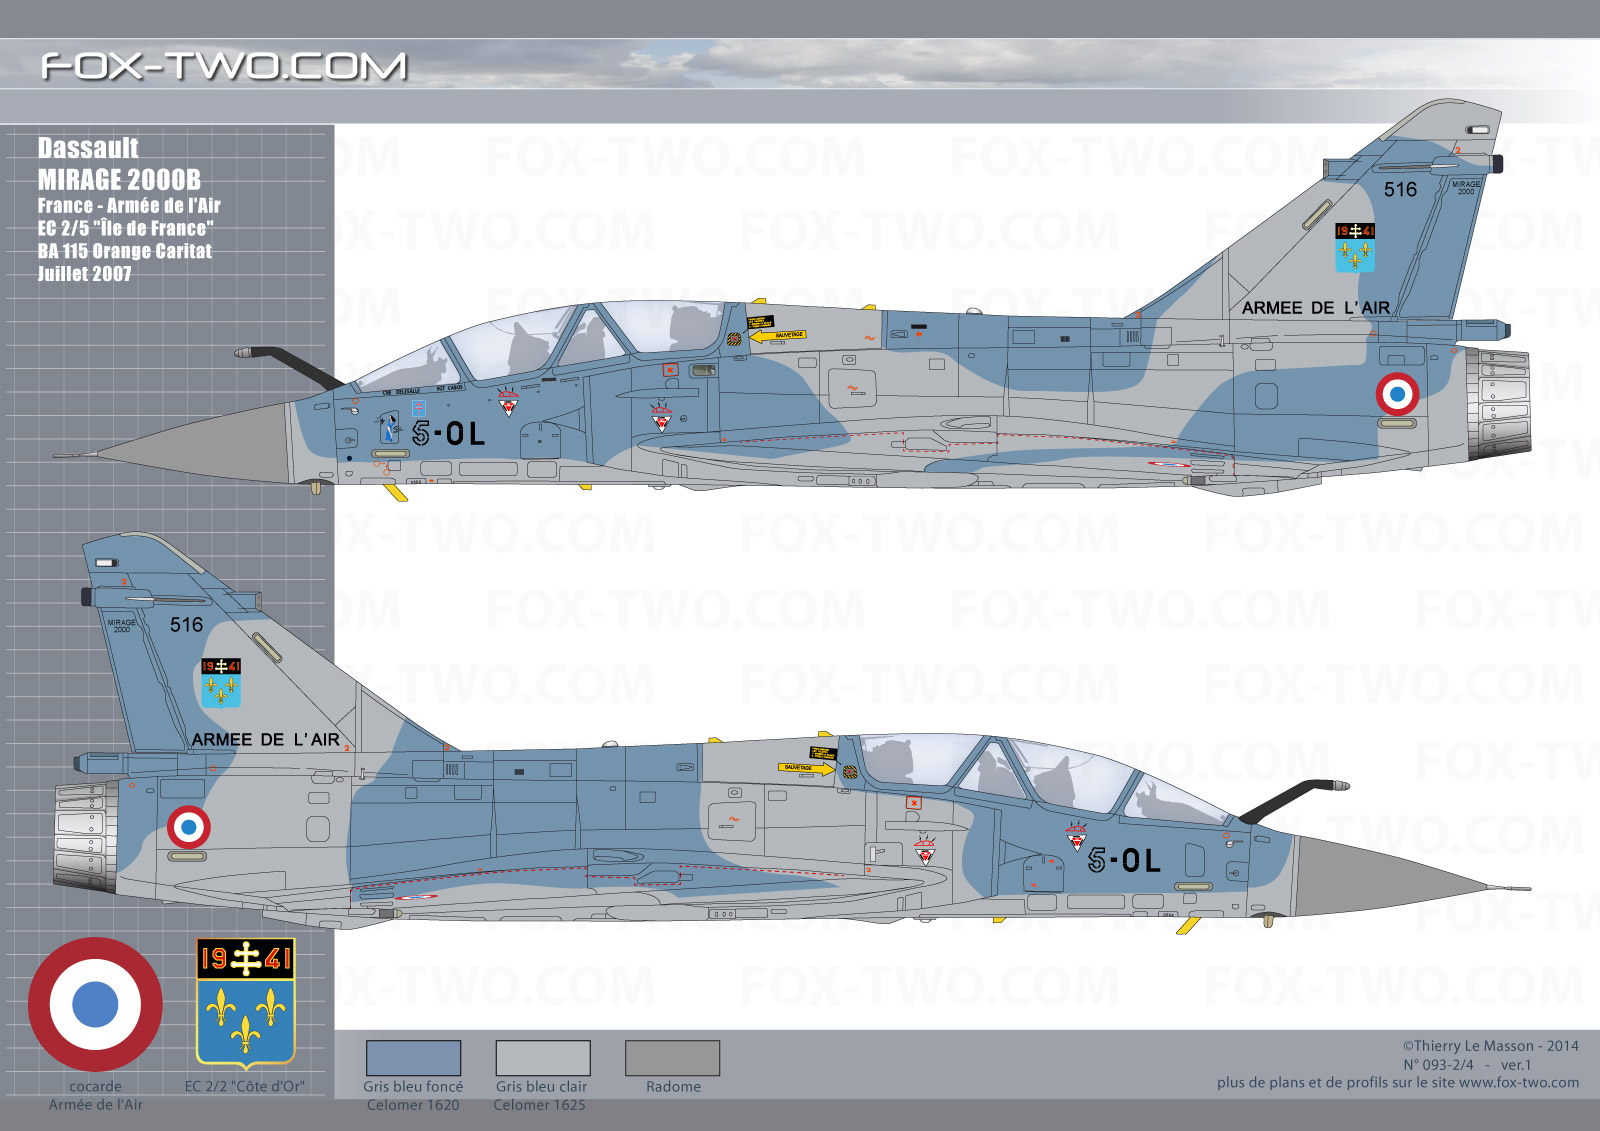Click the '516' number on the lower tail fin

click(x=186, y=625)
